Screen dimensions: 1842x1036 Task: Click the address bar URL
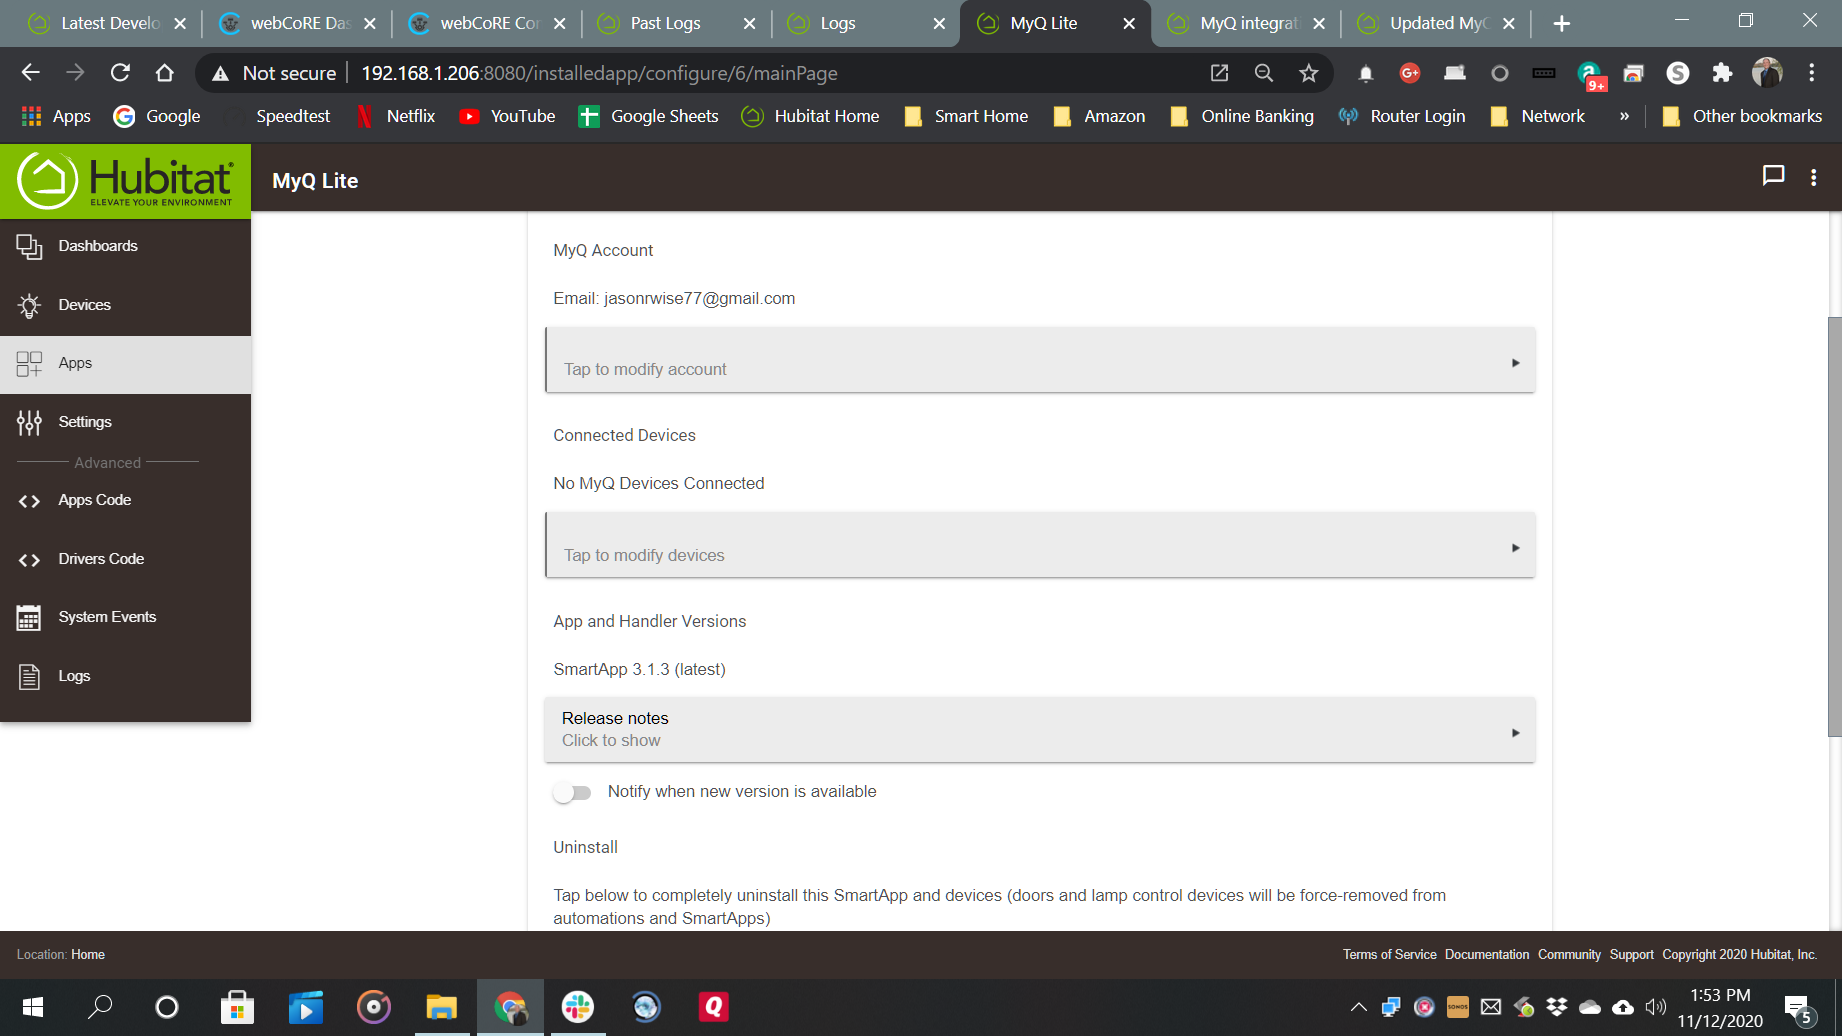tap(599, 73)
